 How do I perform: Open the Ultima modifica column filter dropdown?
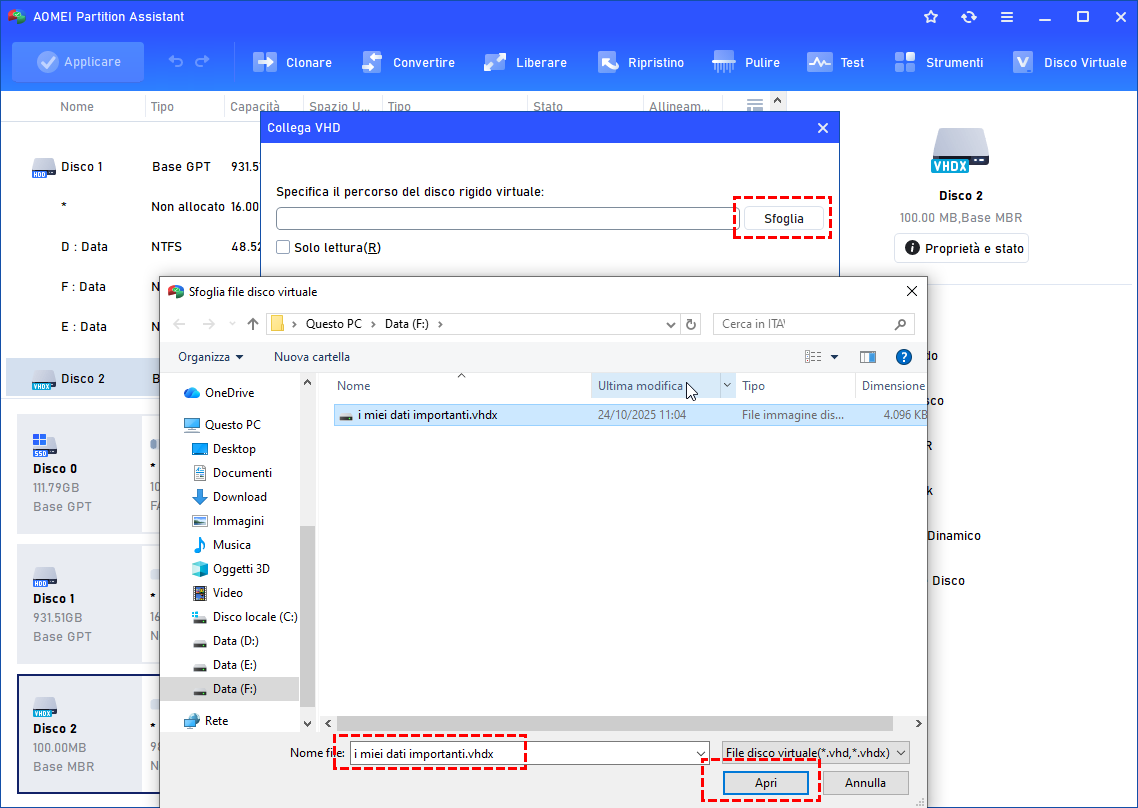point(726,385)
